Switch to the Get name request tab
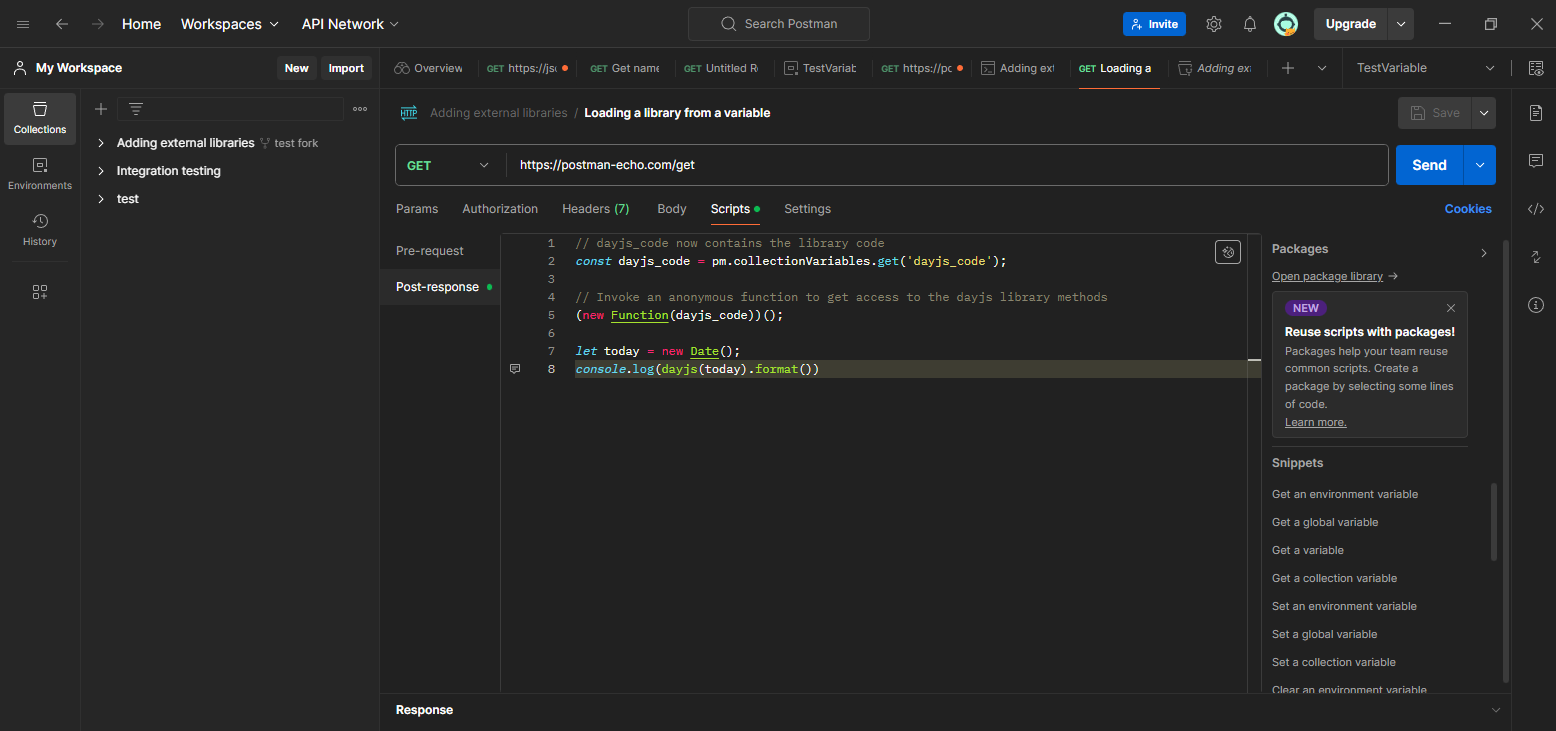The height and width of the screenshot is (731, 1556). coord(624,68)
